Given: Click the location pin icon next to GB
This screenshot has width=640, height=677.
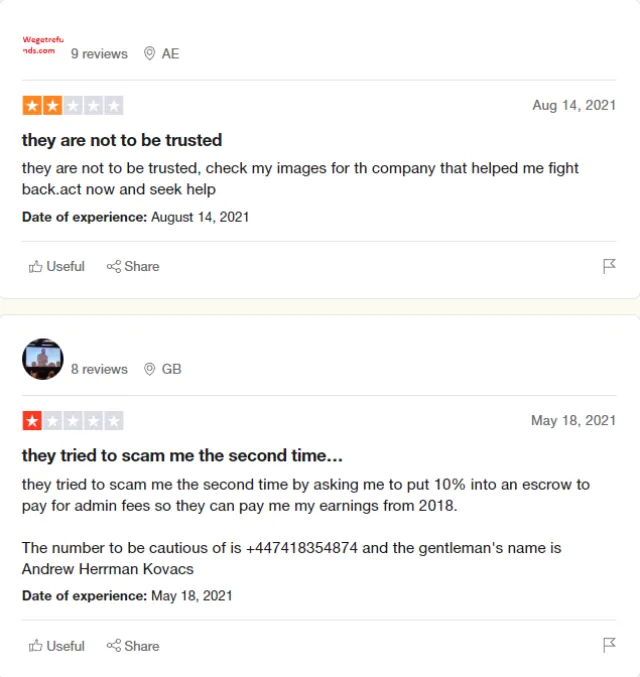Looking at the screenshot, I should click(149, 369).
